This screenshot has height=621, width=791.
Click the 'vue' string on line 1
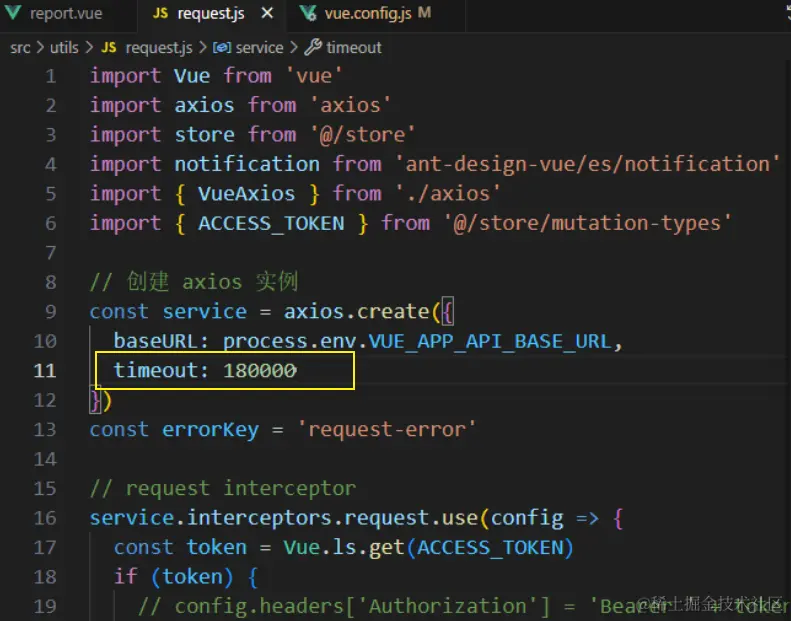tap(314, 76)
